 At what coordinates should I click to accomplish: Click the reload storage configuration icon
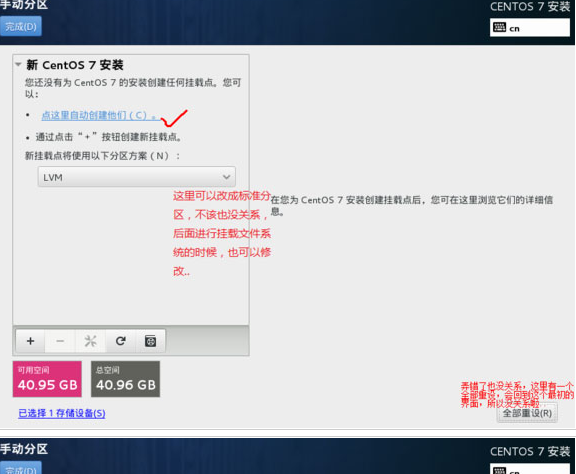[120, 341]
